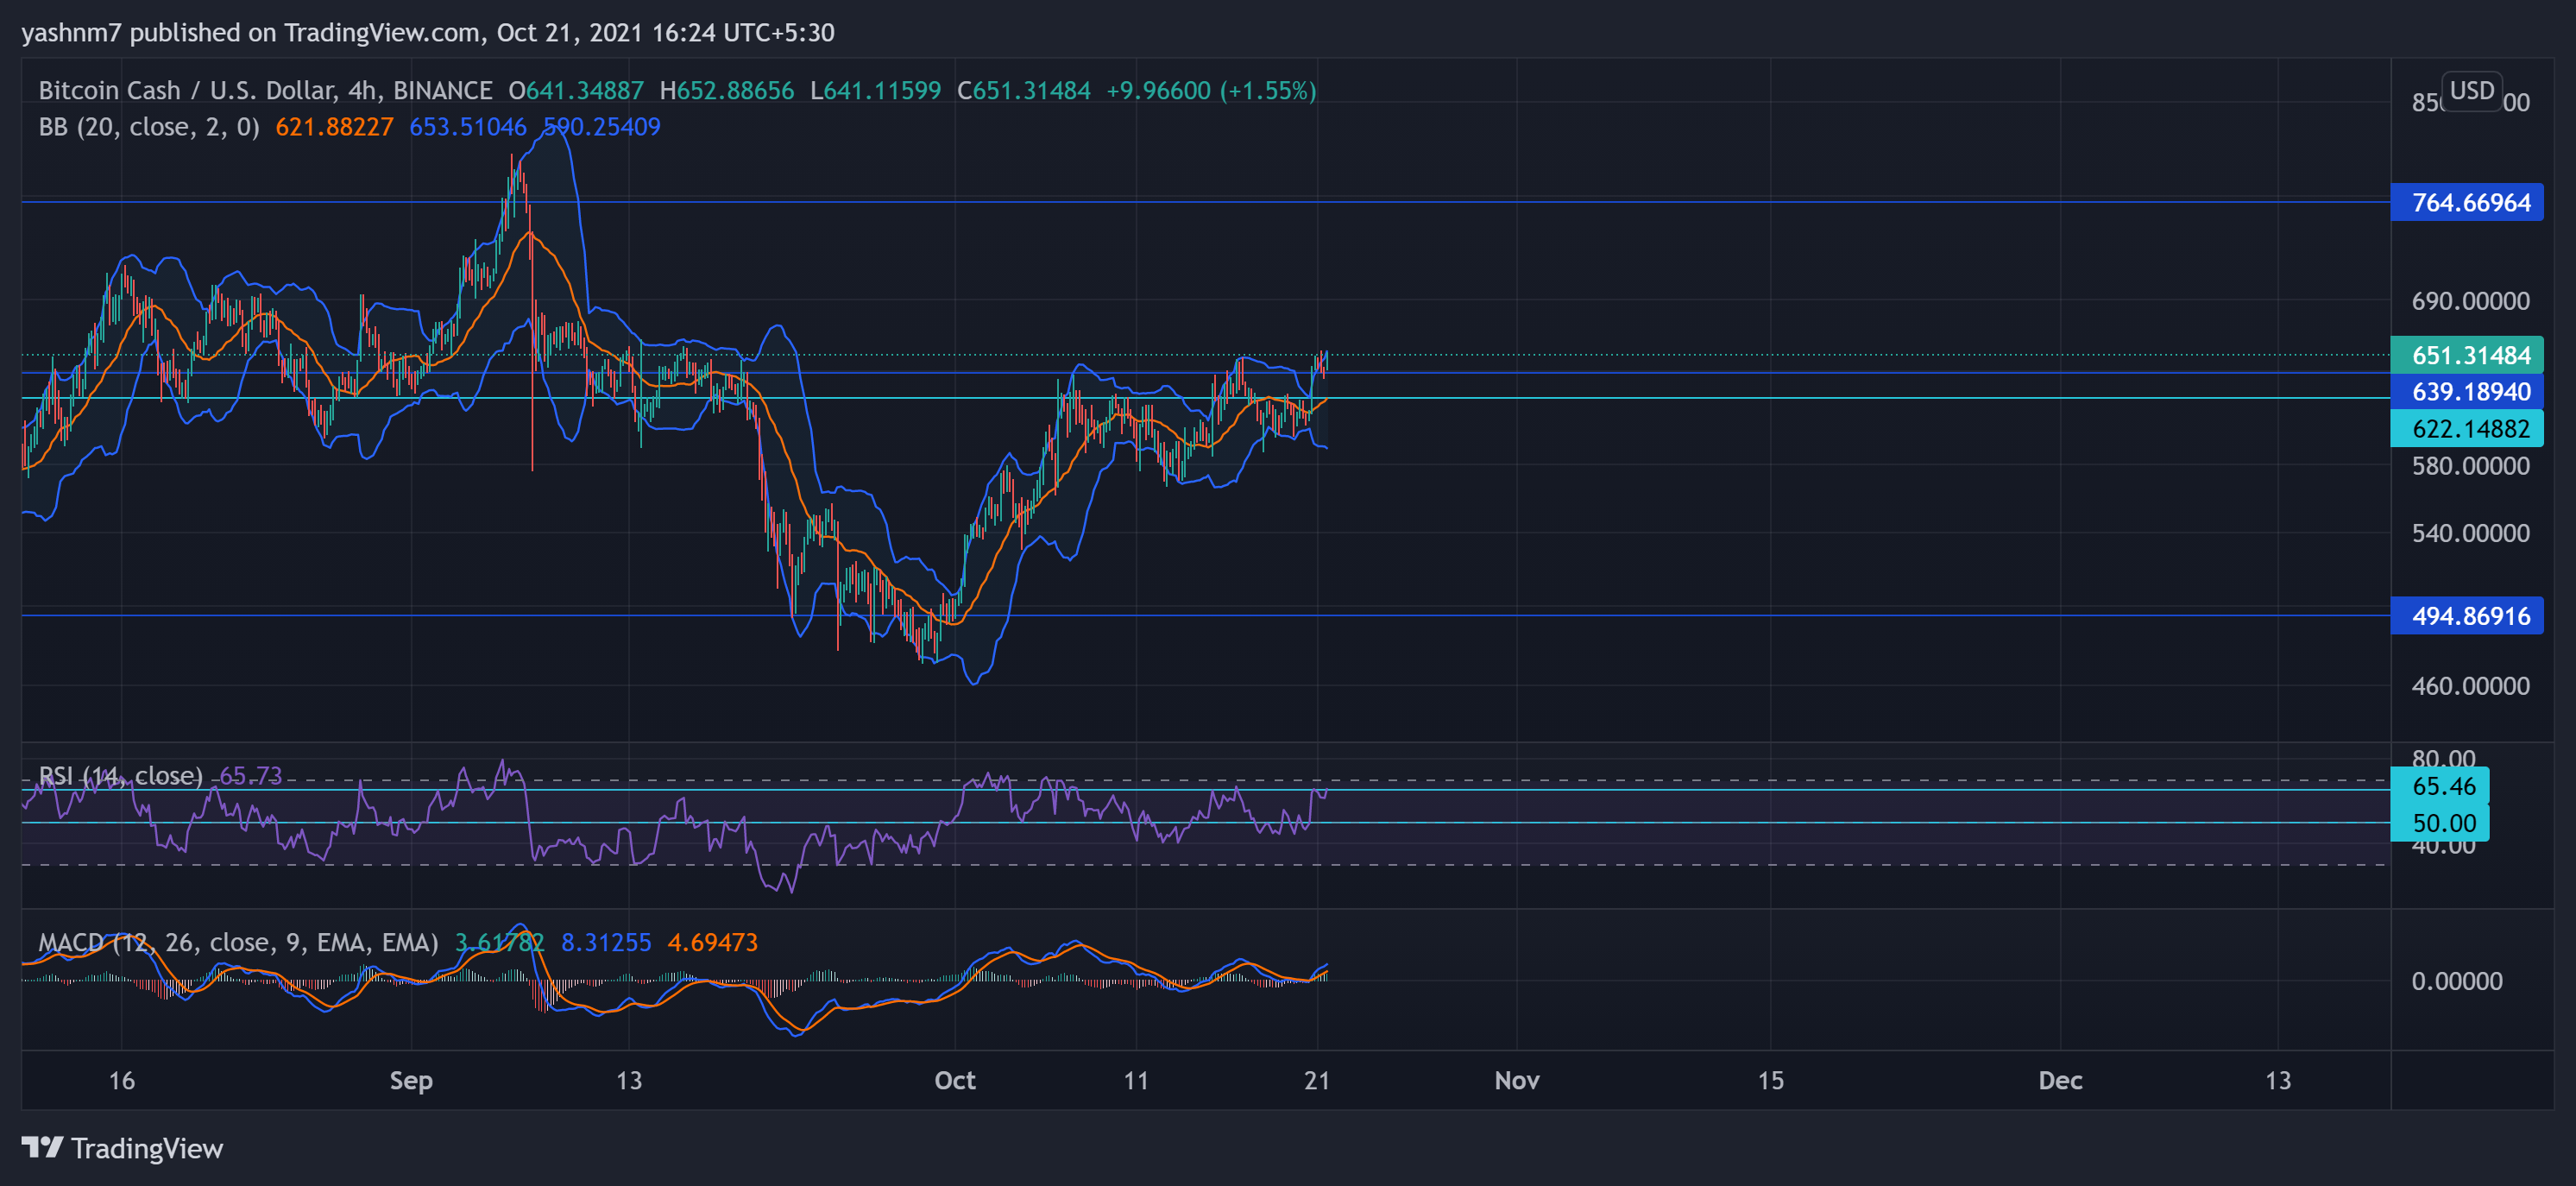Click the MACD (12, 26, close, 9, EMA, EMA) label

click(x=238, y=942)
